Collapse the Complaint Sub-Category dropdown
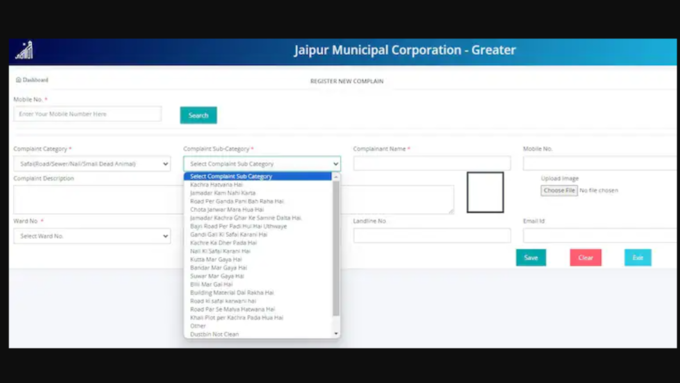The width and height of the screenshot is (680, 383). pos(262,164)
